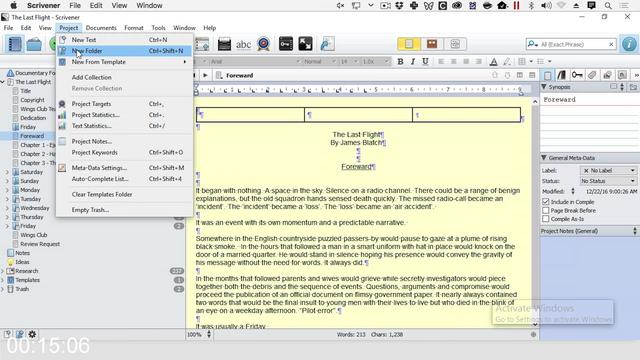Image resolution: width=640 pixels, height=360 pixels.
Task: Click the highlight color pen icon
Action: 507,62
